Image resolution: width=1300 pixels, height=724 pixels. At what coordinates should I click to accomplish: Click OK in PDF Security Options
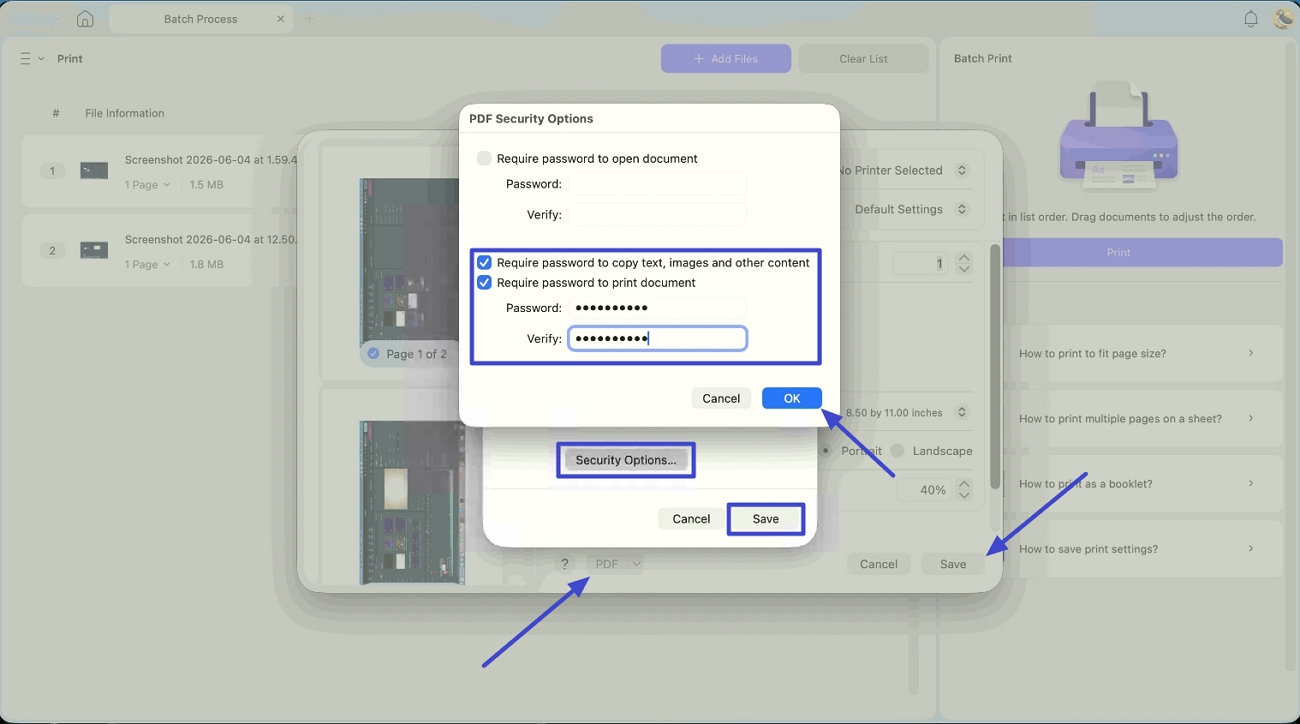pyautogui.click(x=792, y=398)
